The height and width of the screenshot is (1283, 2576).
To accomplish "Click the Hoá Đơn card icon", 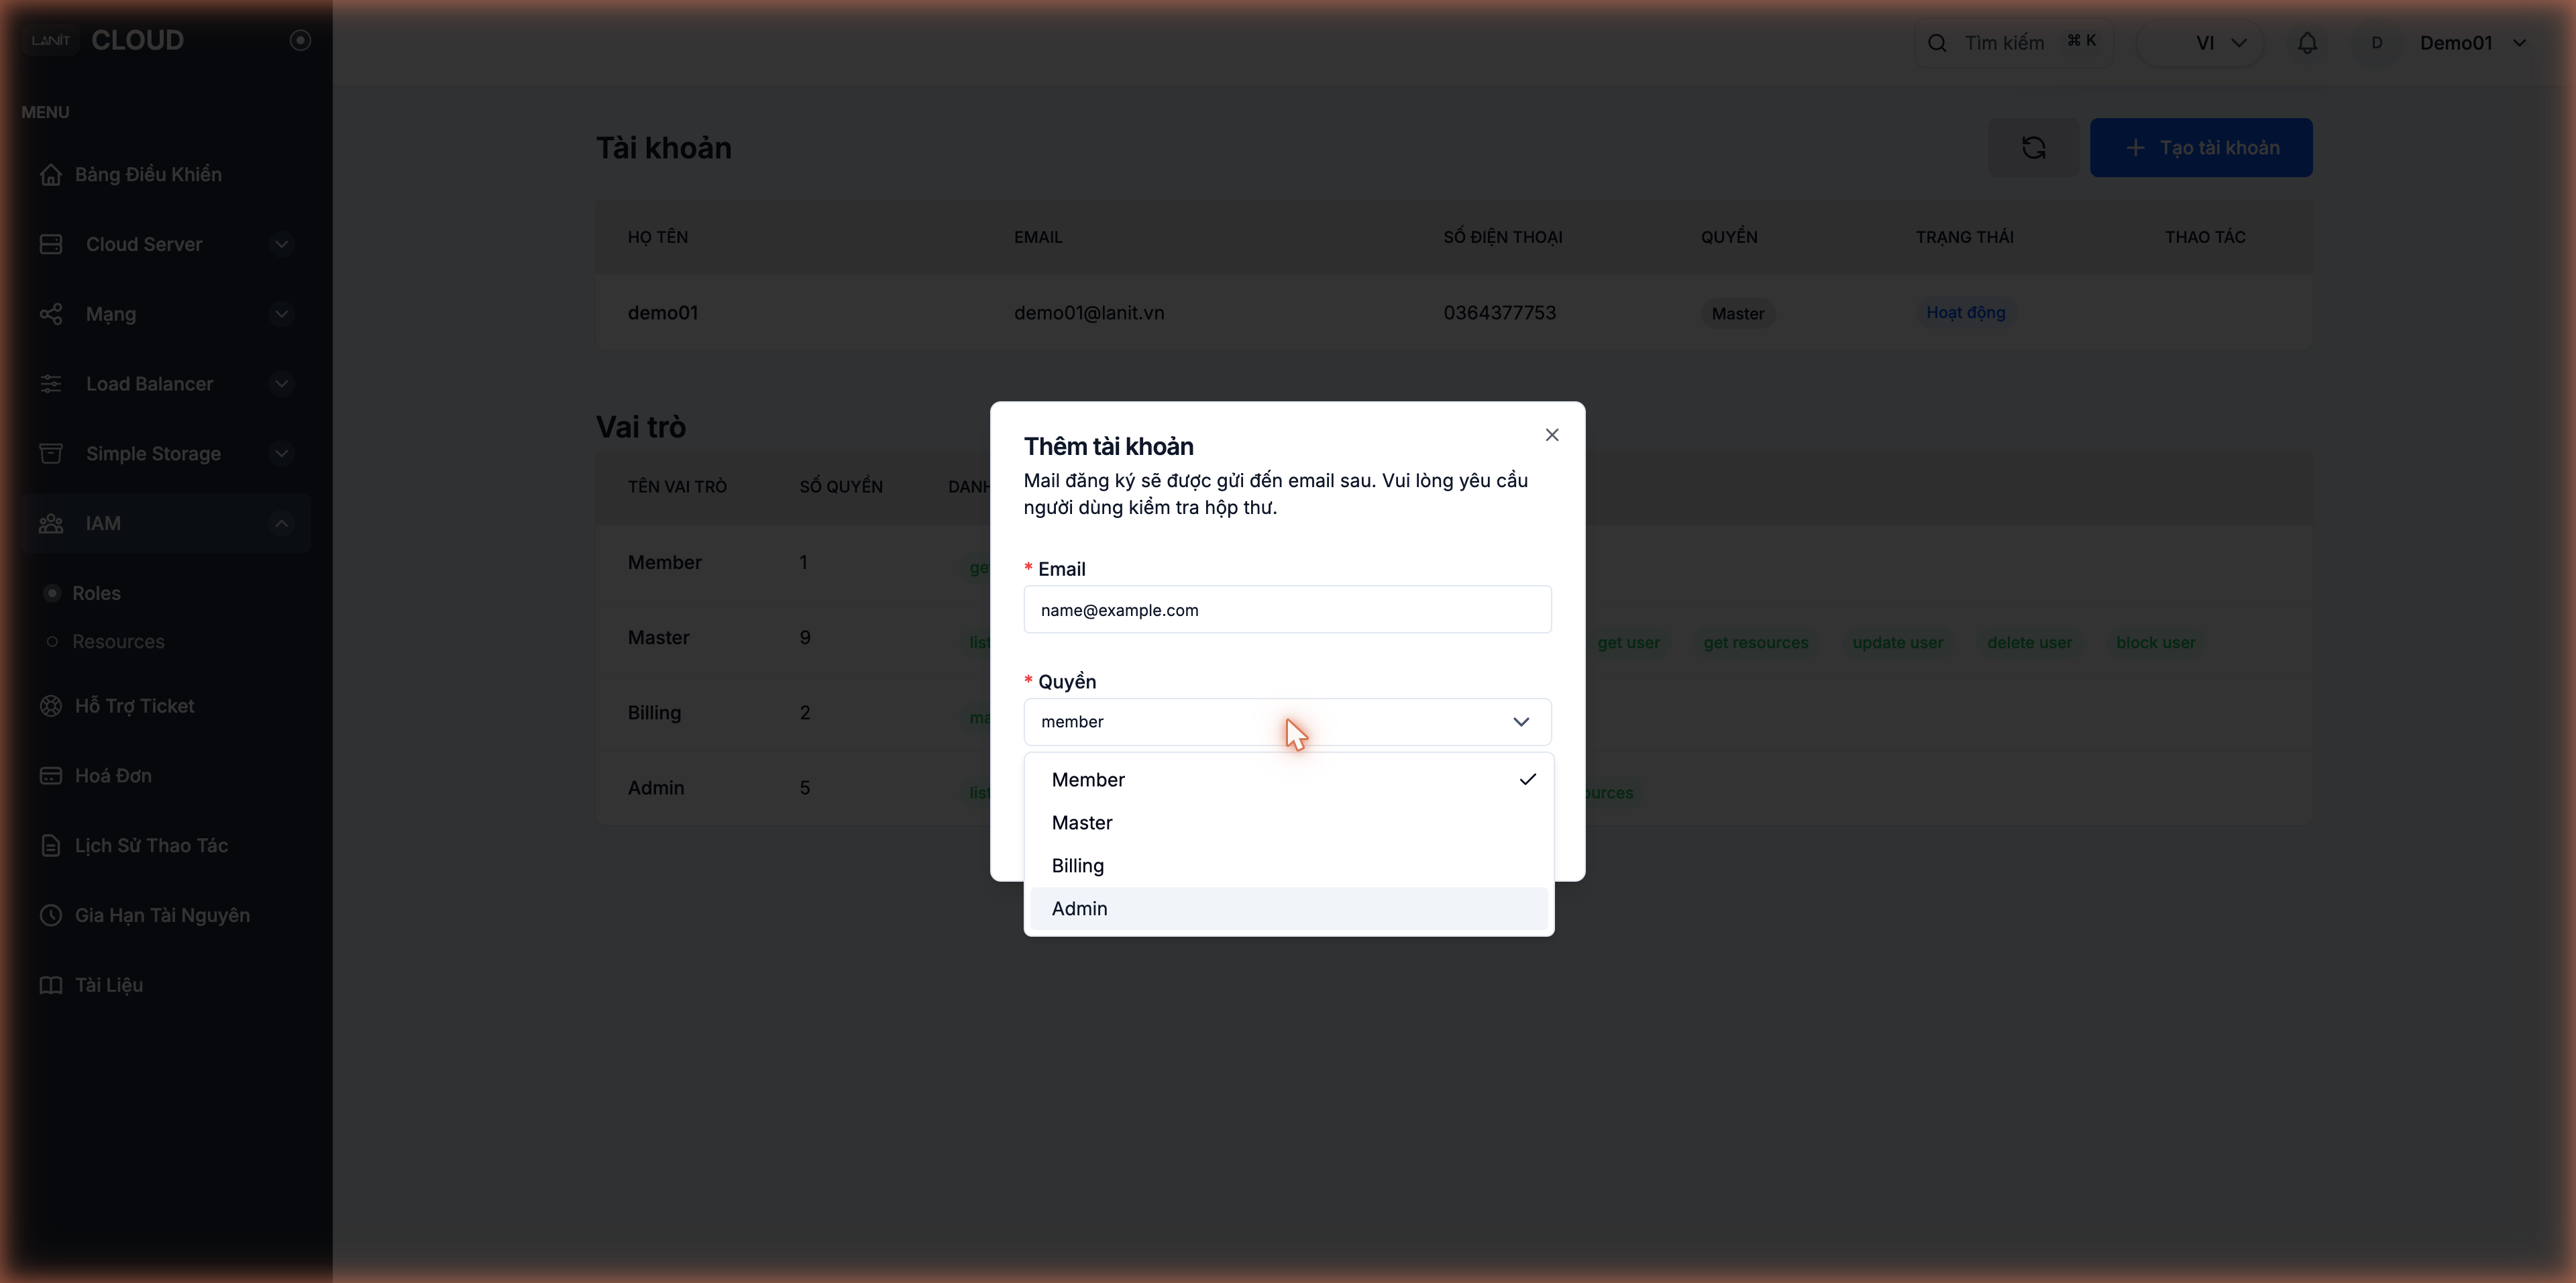I will click(x=51, y=776).
